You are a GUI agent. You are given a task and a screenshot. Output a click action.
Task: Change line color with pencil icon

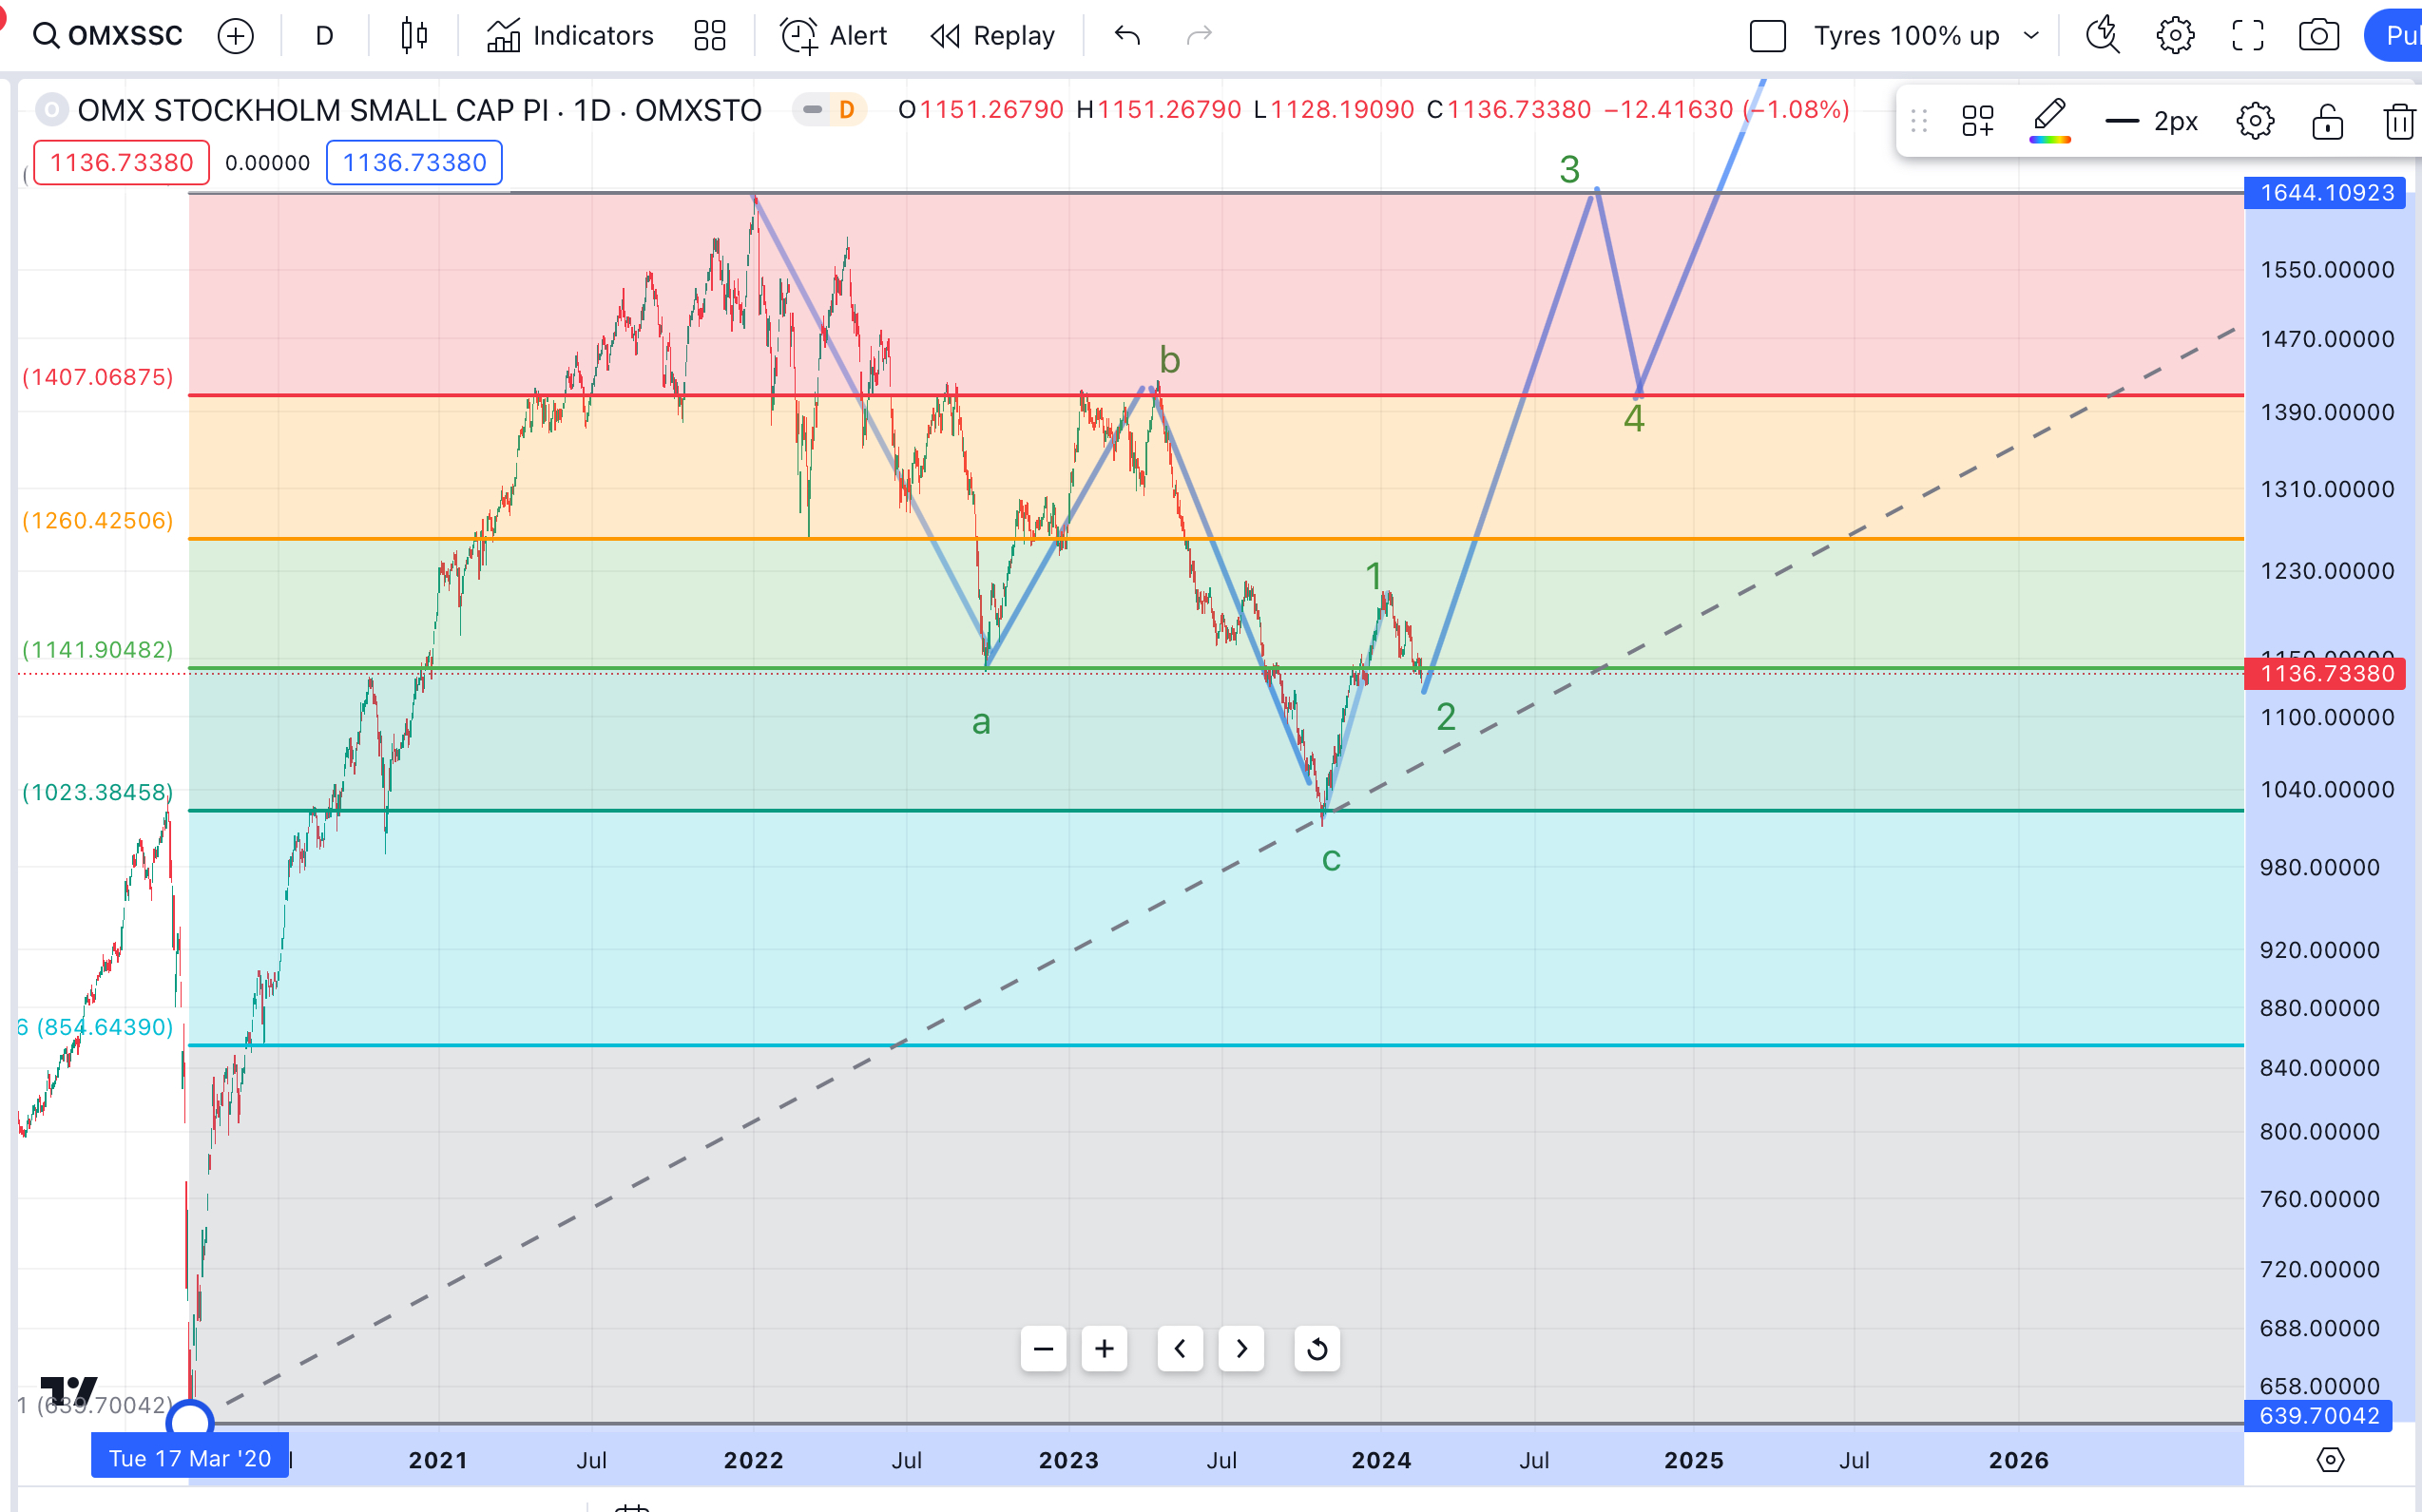point(2050,122)
